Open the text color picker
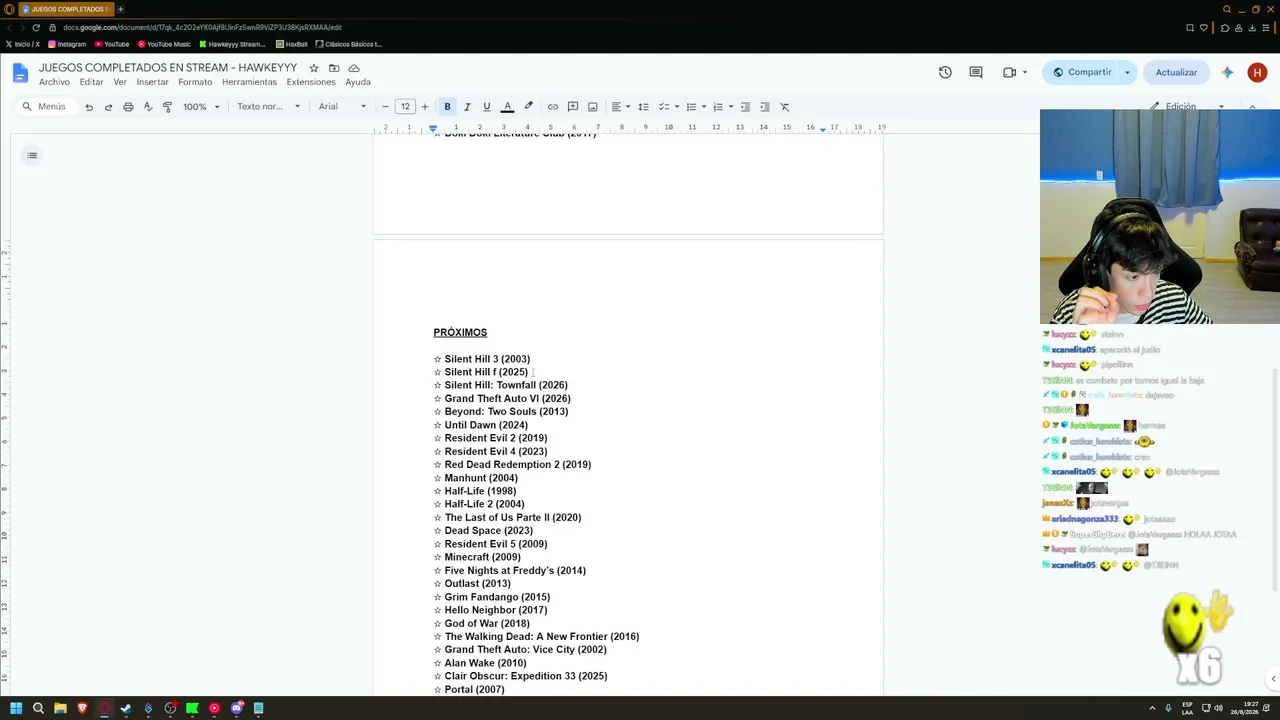 coord(507,107)
